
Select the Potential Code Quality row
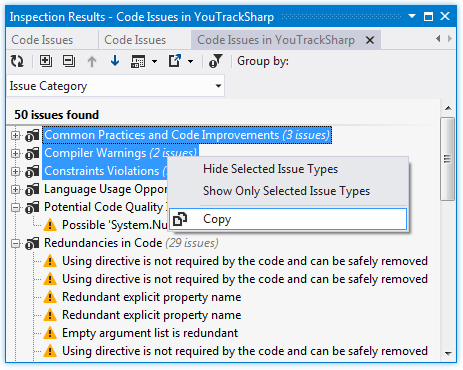click(x=105, y=207)
